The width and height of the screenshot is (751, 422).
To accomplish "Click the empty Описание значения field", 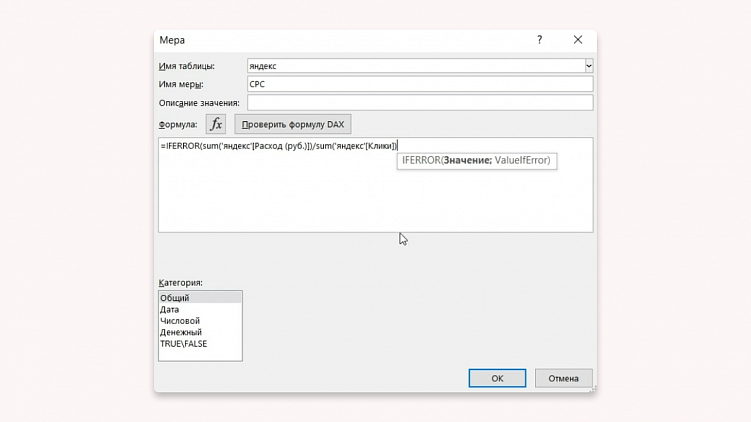I will click(x=420, y=103).
